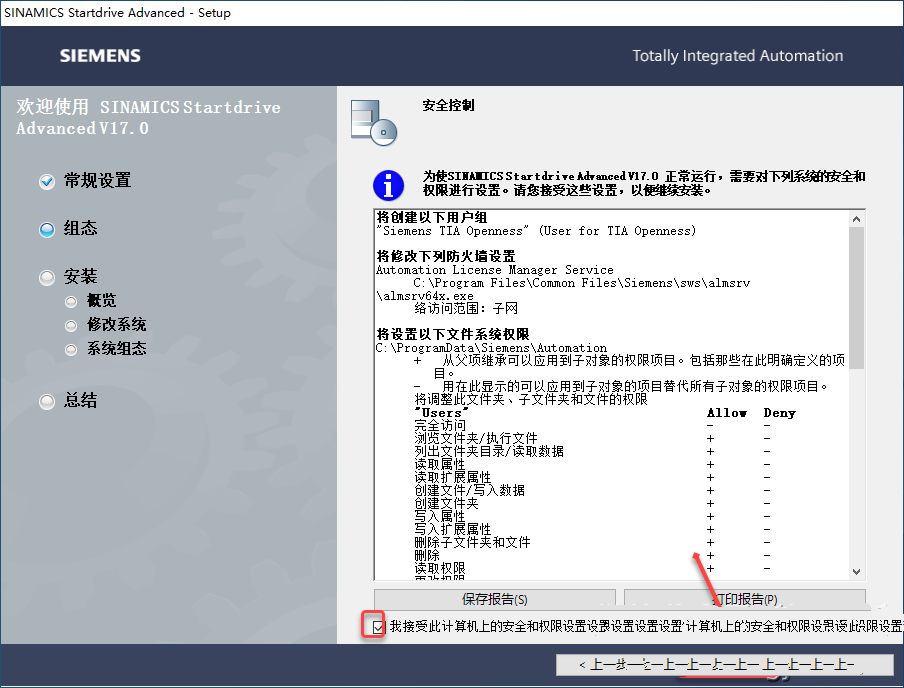Viewport: 904px width, 688px height.
Task: Click the 读取扩展属性 permission row
Action: pyautogui.click(x=453, y=478)
